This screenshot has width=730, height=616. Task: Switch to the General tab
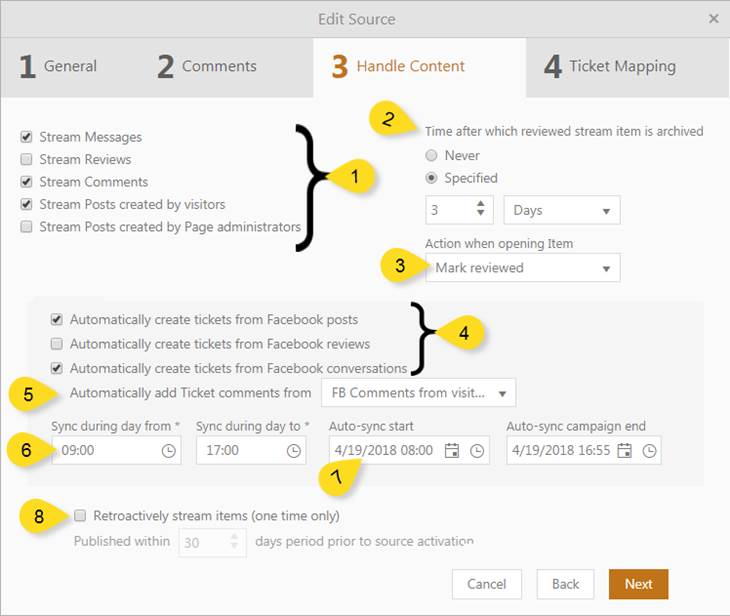coord(59,67)
